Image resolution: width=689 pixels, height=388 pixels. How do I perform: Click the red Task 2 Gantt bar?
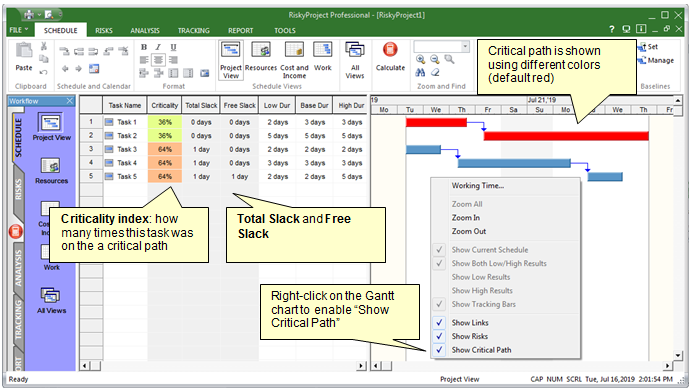coord(566,136)
